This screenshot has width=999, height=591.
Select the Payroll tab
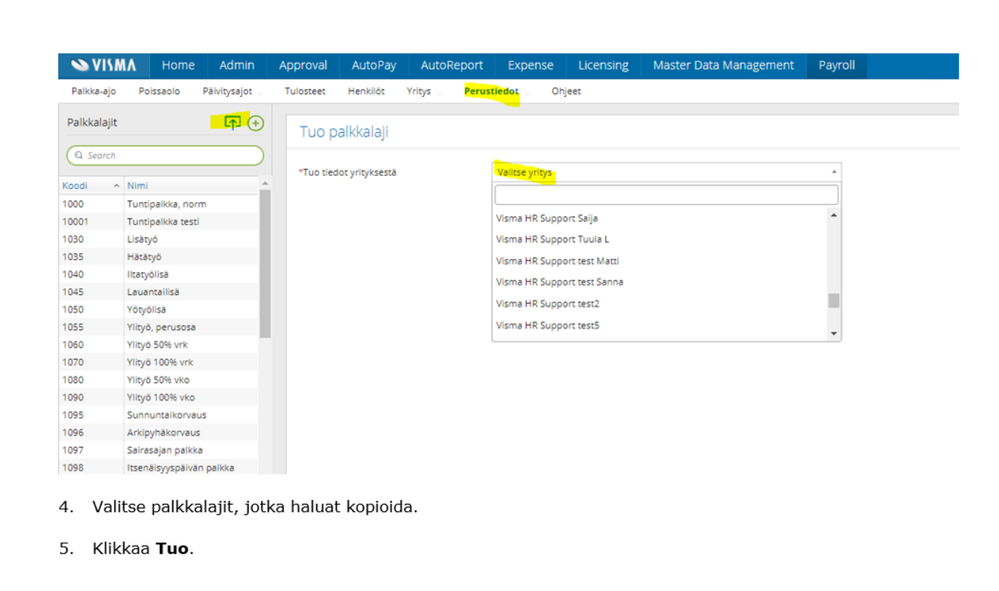(x=837, y=66)
